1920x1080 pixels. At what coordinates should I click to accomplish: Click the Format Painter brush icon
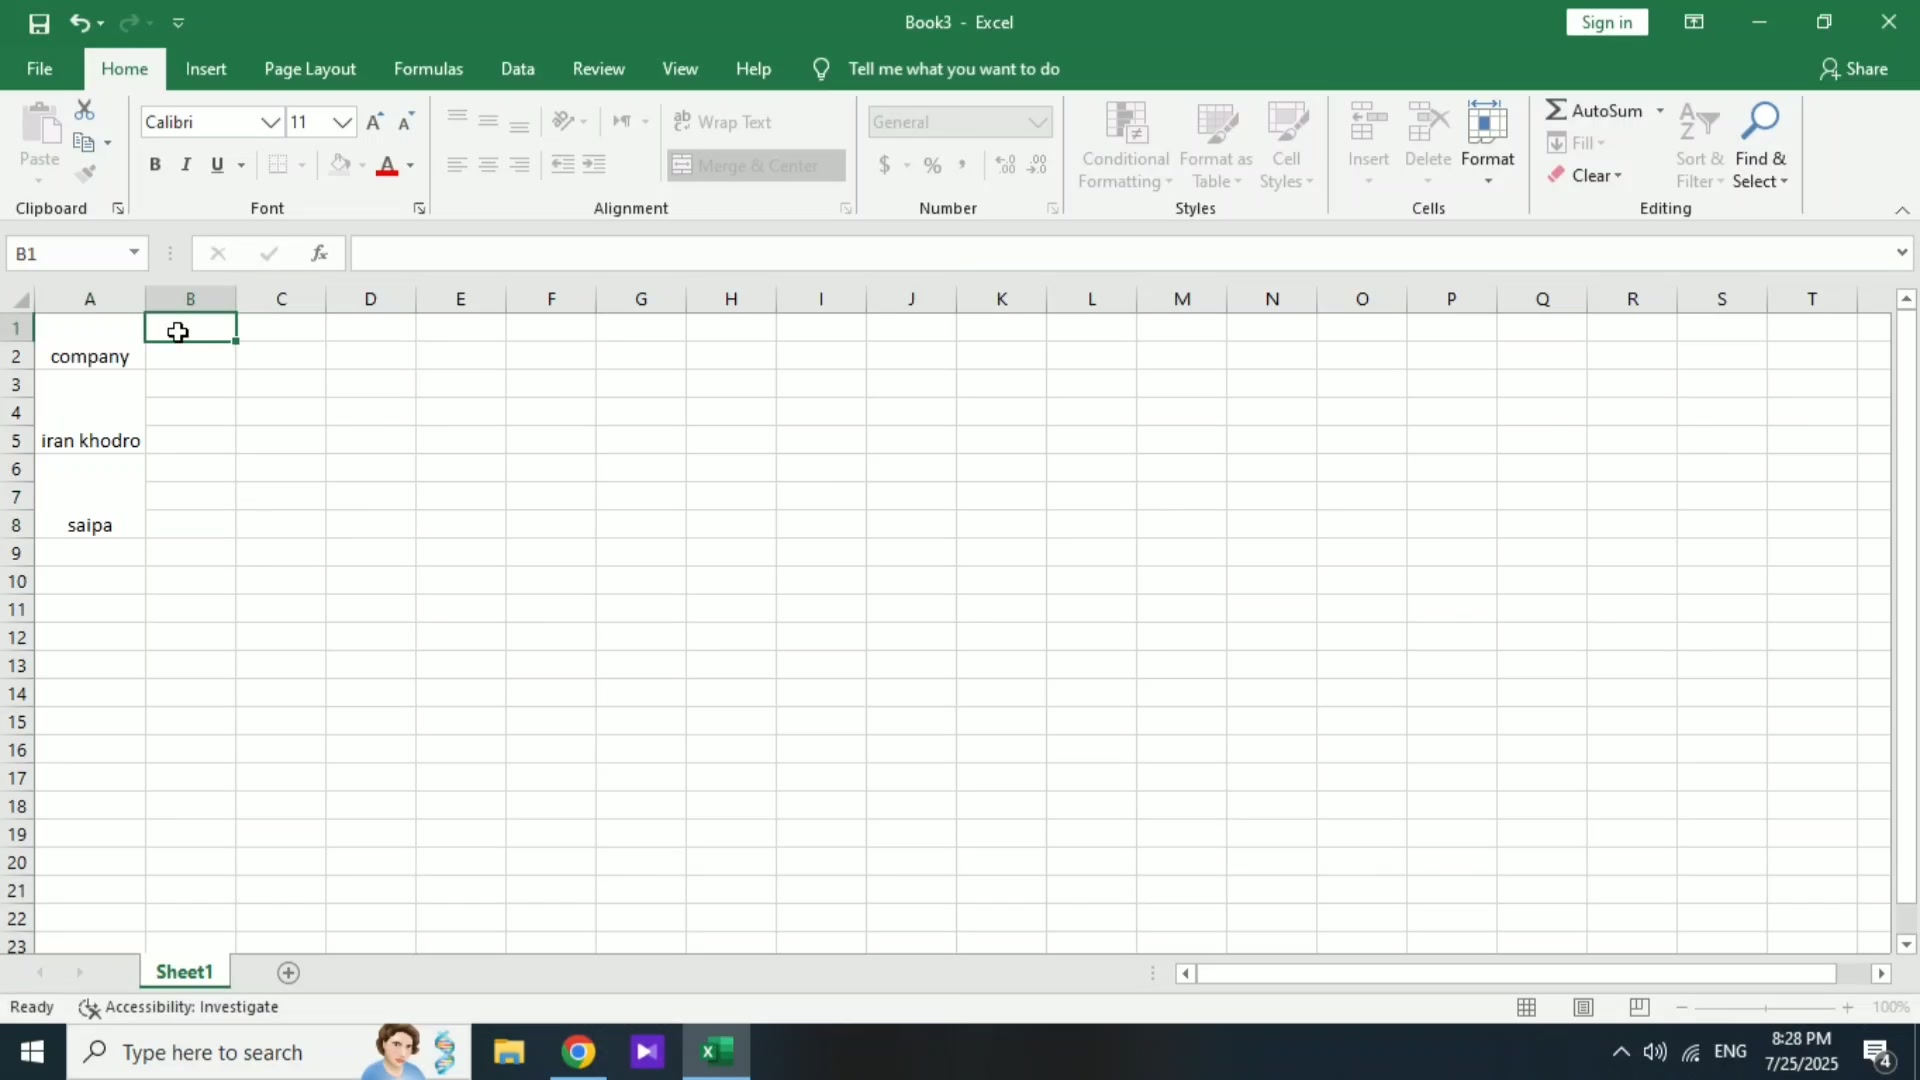[x=86, y=174]
